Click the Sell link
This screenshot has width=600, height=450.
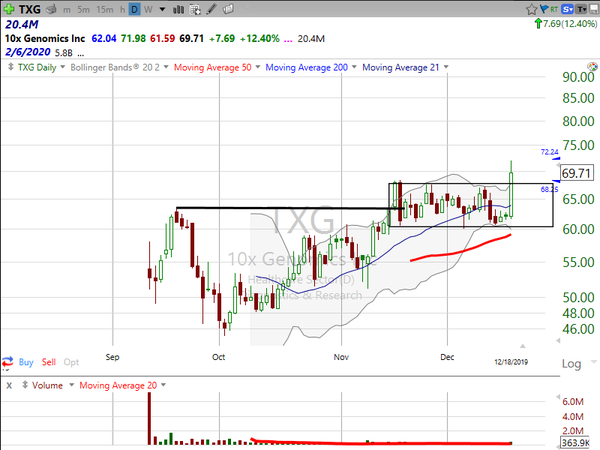point(49,362)
